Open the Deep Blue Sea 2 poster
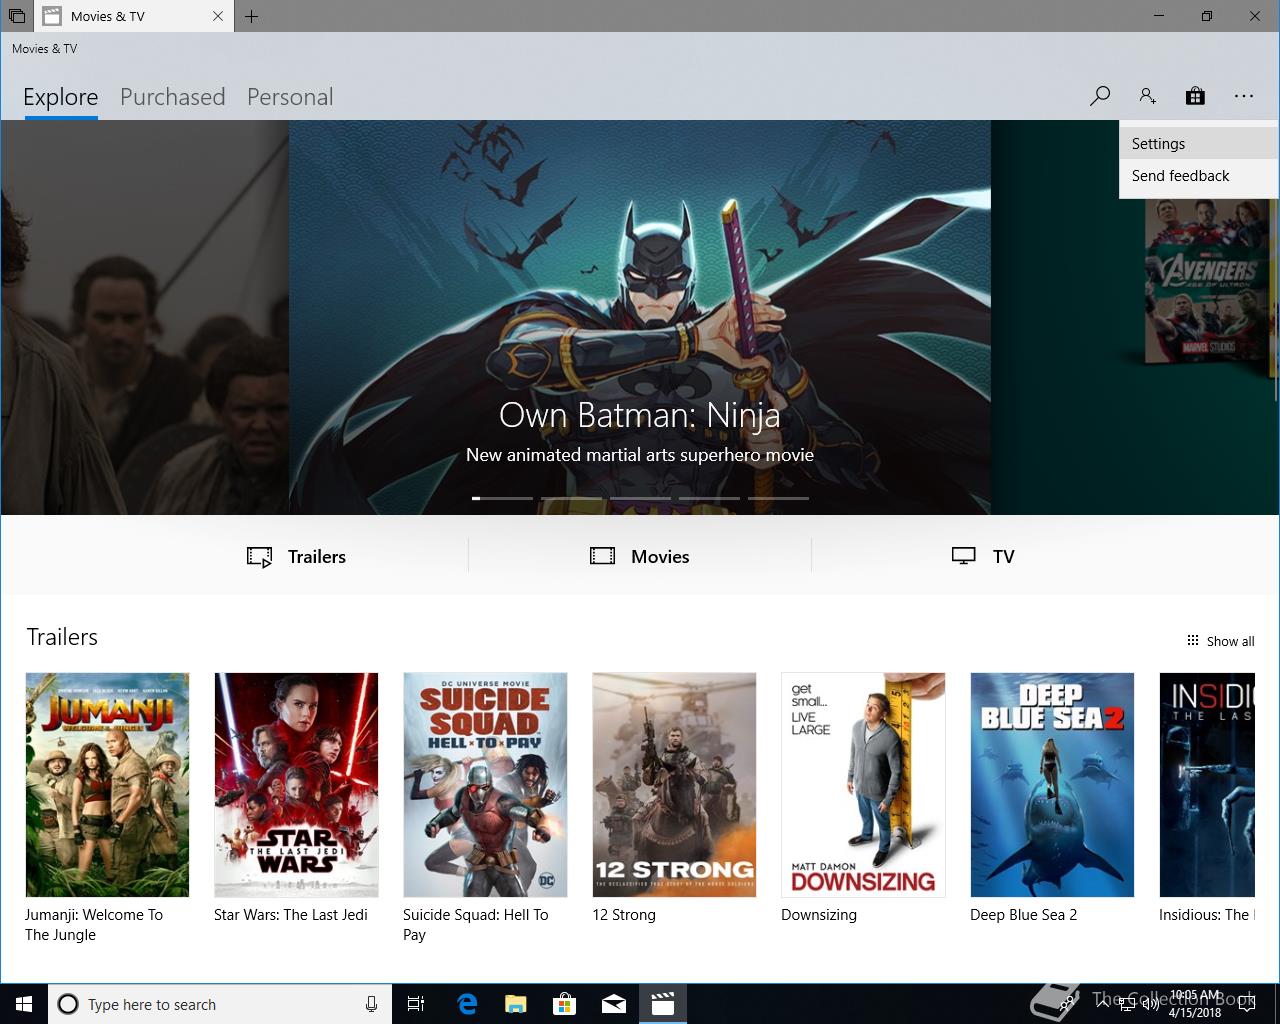This screenshot has height=1024, width=1280. point(1052,785)
